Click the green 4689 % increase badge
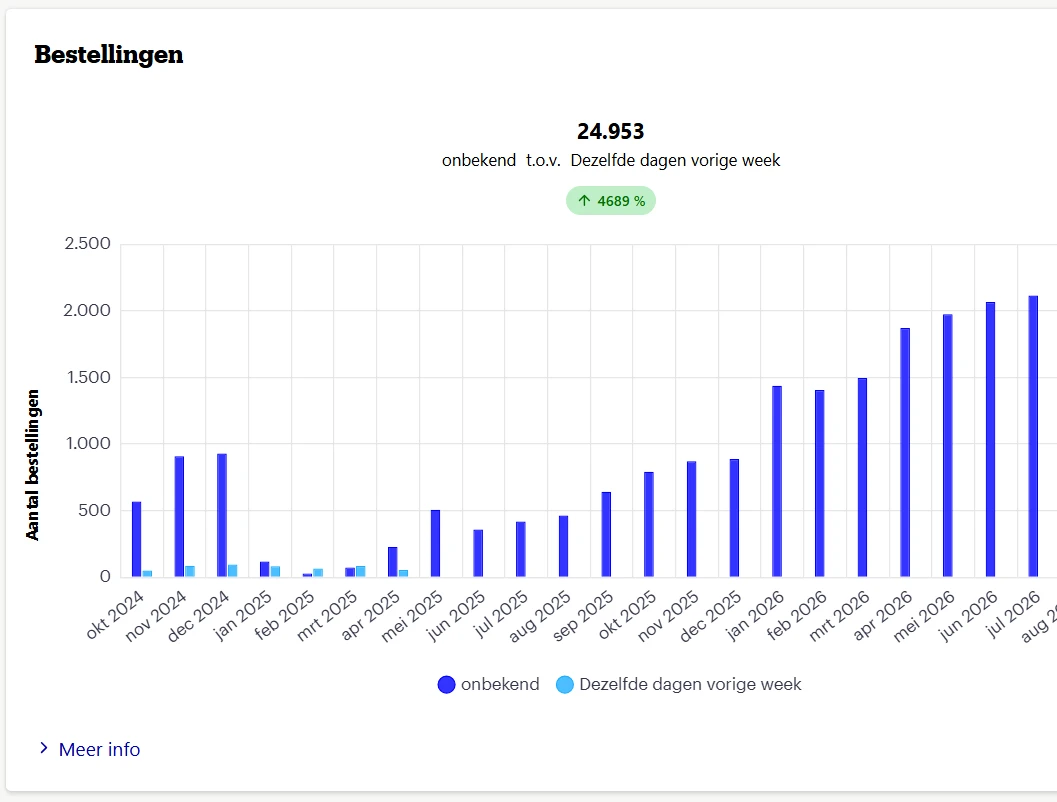 [x=611, y=201]
